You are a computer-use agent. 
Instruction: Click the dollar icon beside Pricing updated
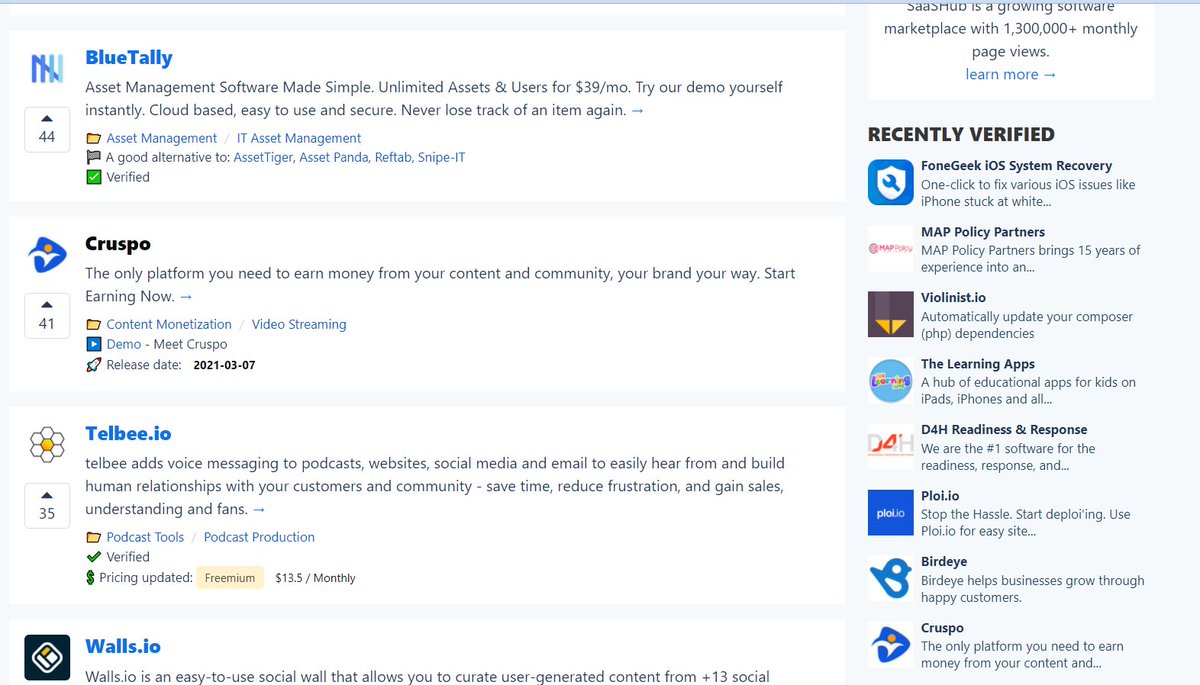tap(91, 577)
